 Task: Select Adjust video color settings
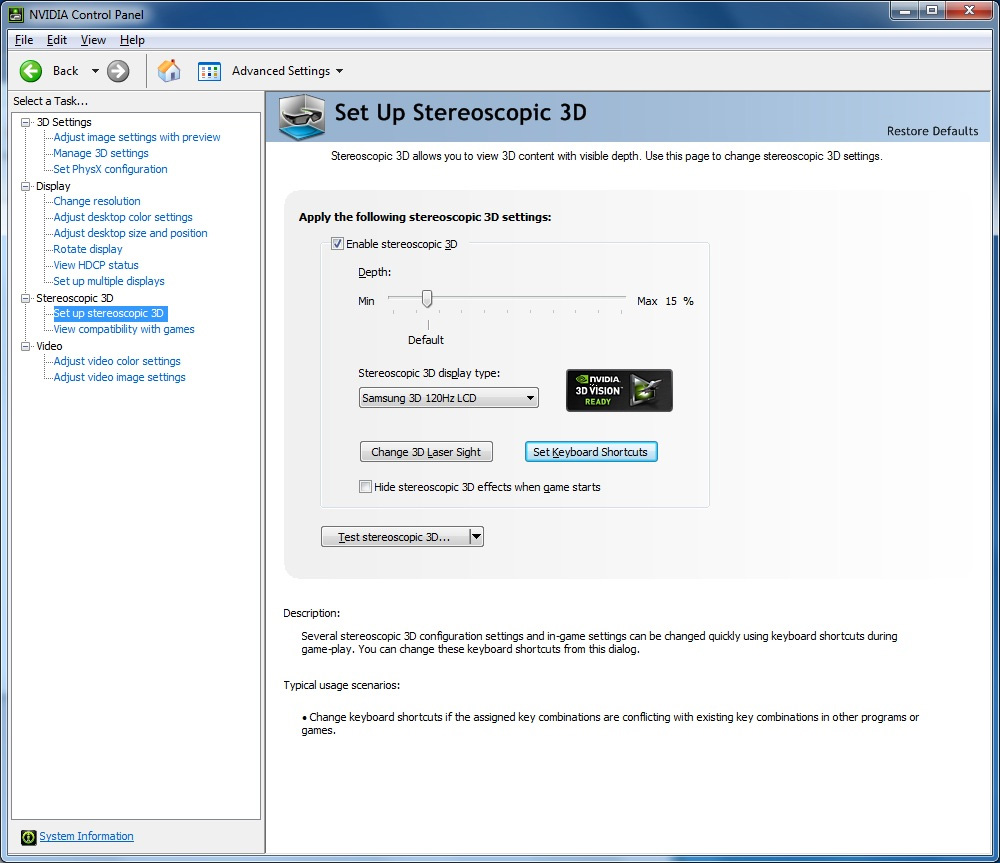tap(117, 361)
